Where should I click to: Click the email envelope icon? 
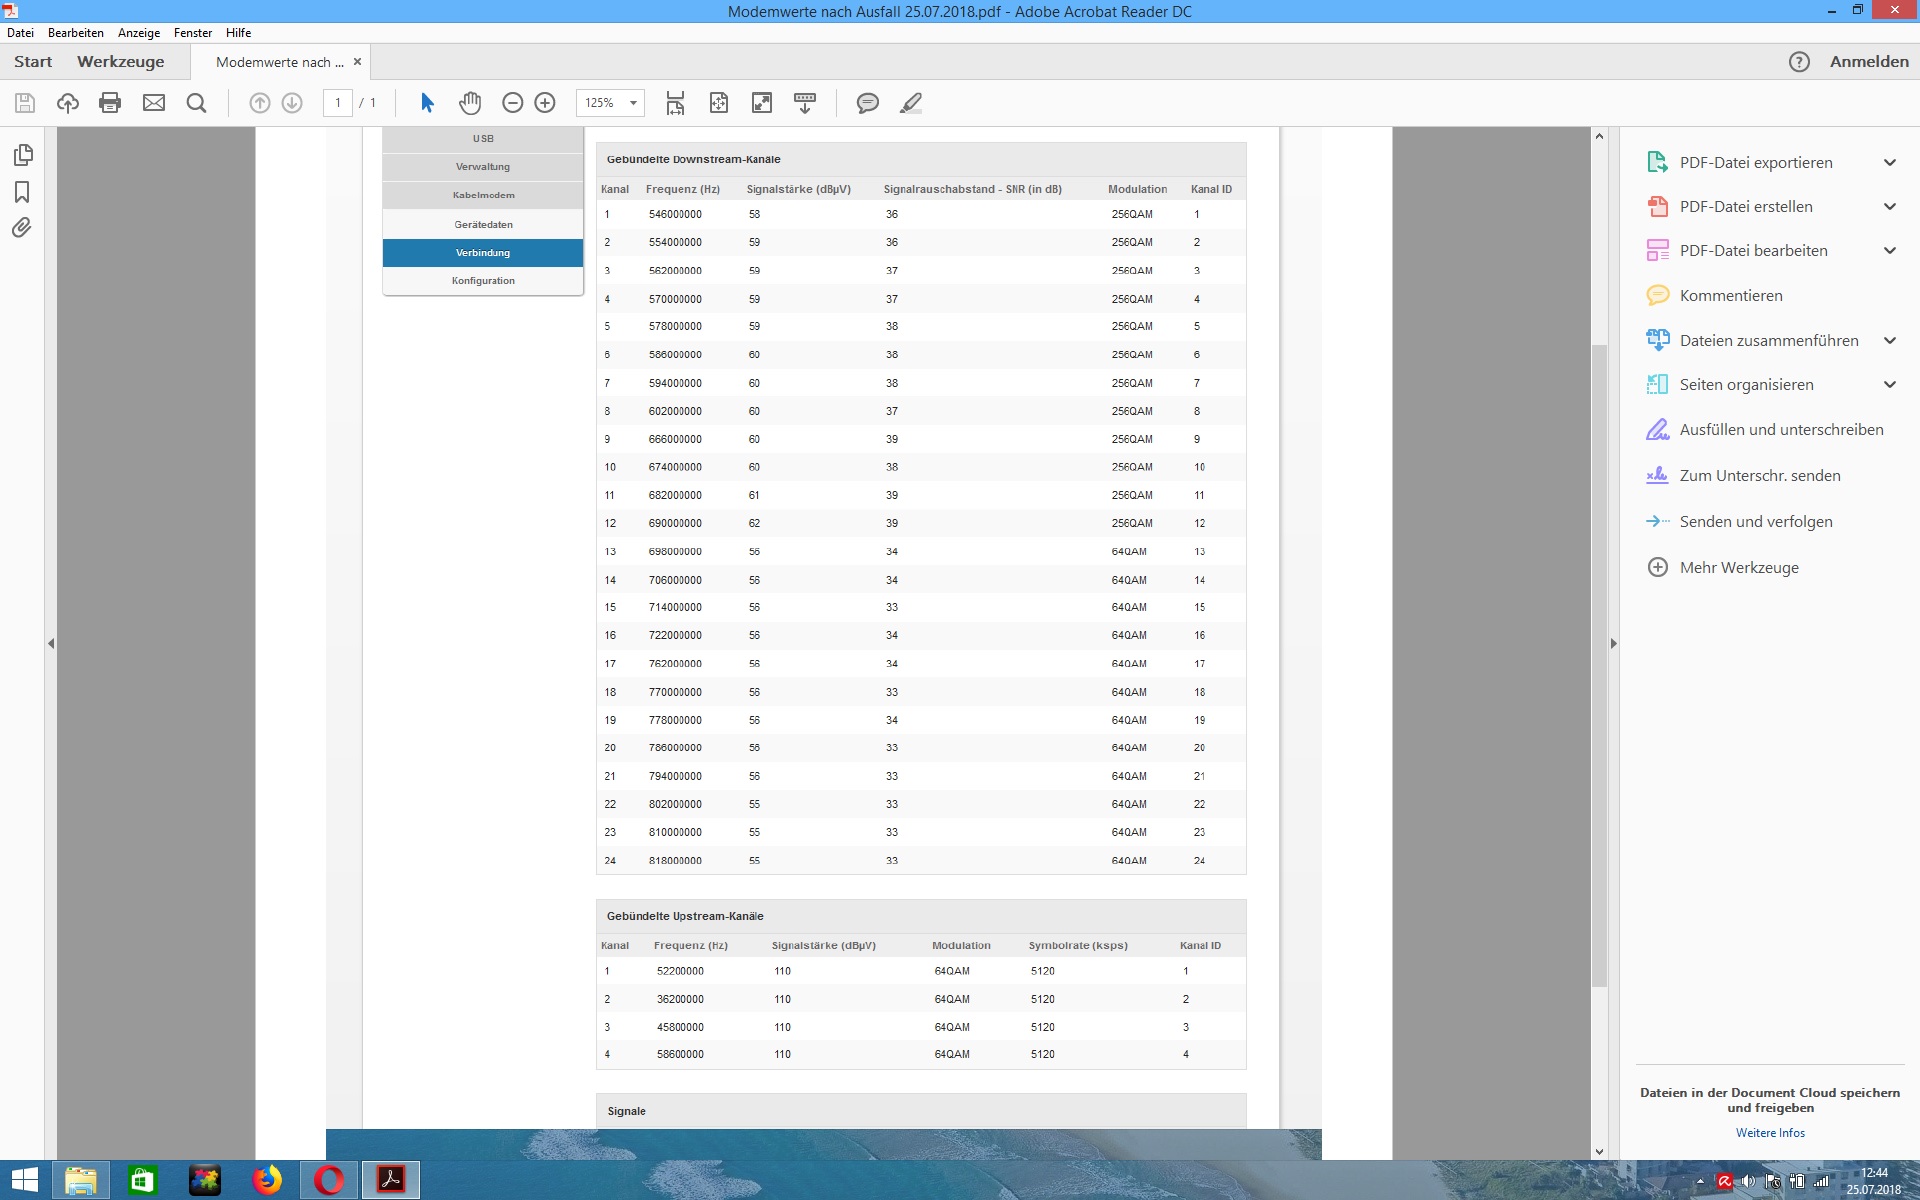(153, 103)
